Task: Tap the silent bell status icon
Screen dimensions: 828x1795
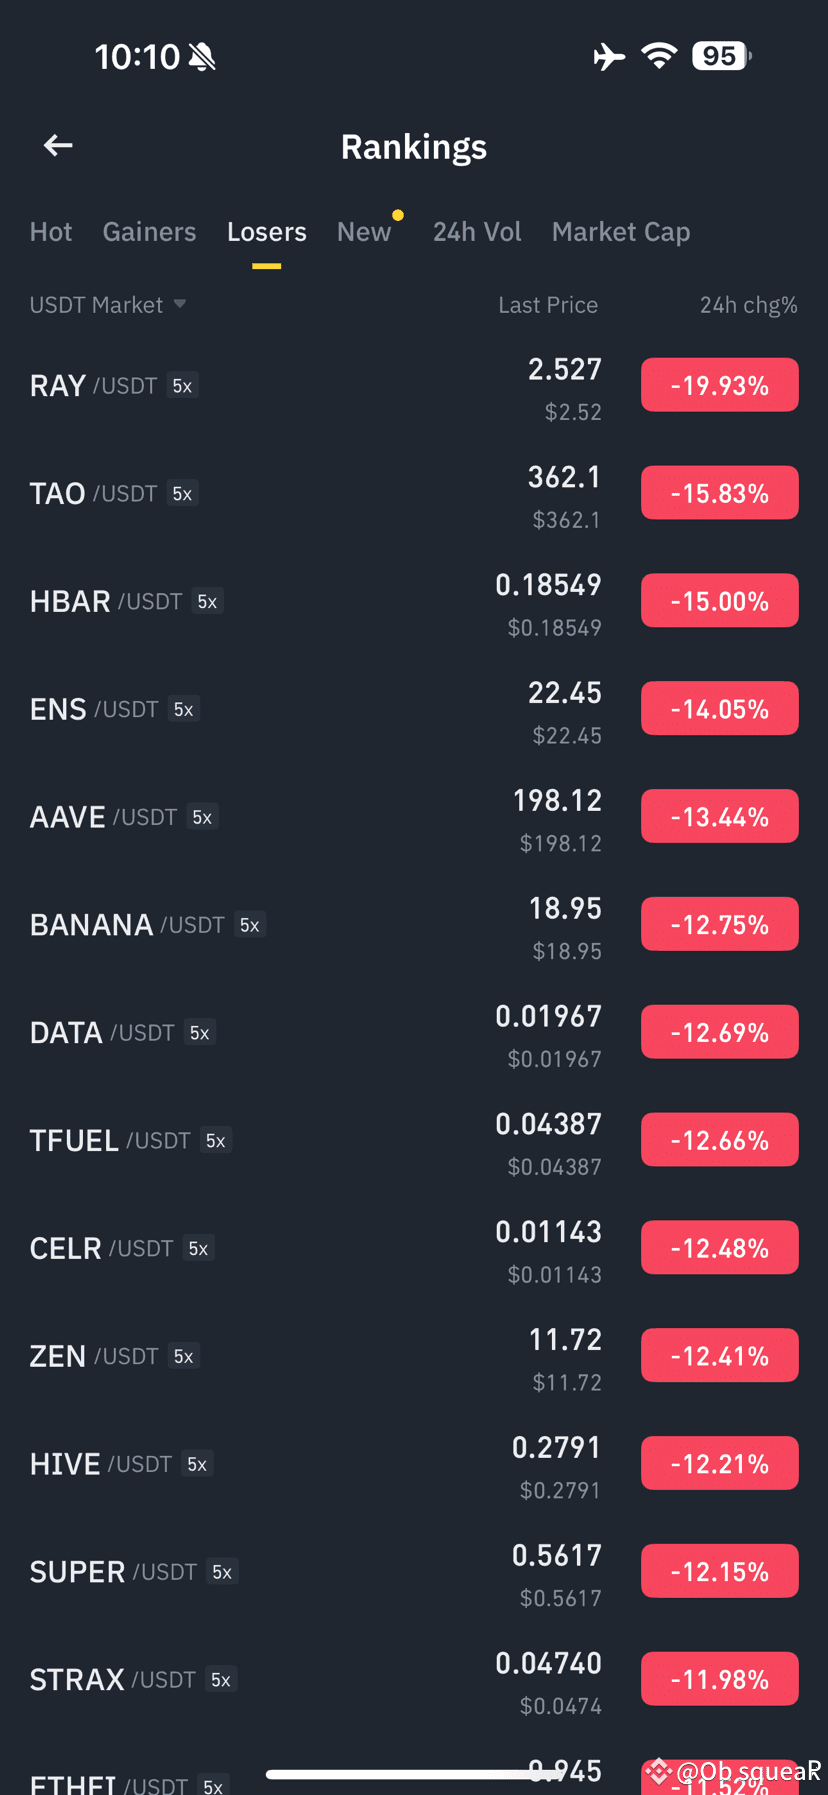Action: pyautogui.click(x=202, y=57)
